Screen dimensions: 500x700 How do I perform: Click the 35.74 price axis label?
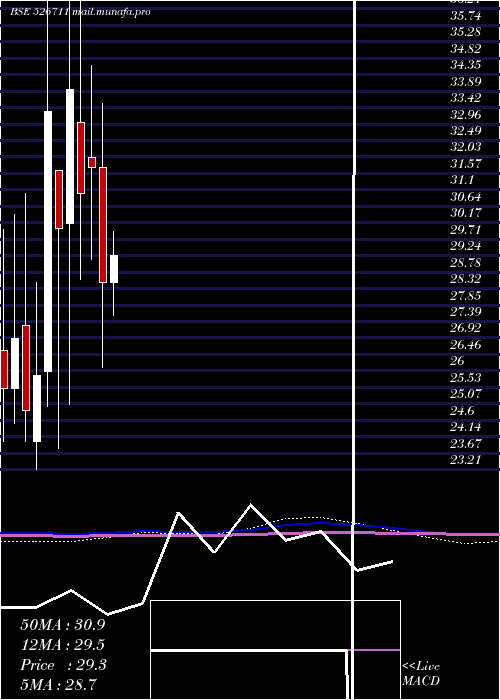click(x=466, y=16)
